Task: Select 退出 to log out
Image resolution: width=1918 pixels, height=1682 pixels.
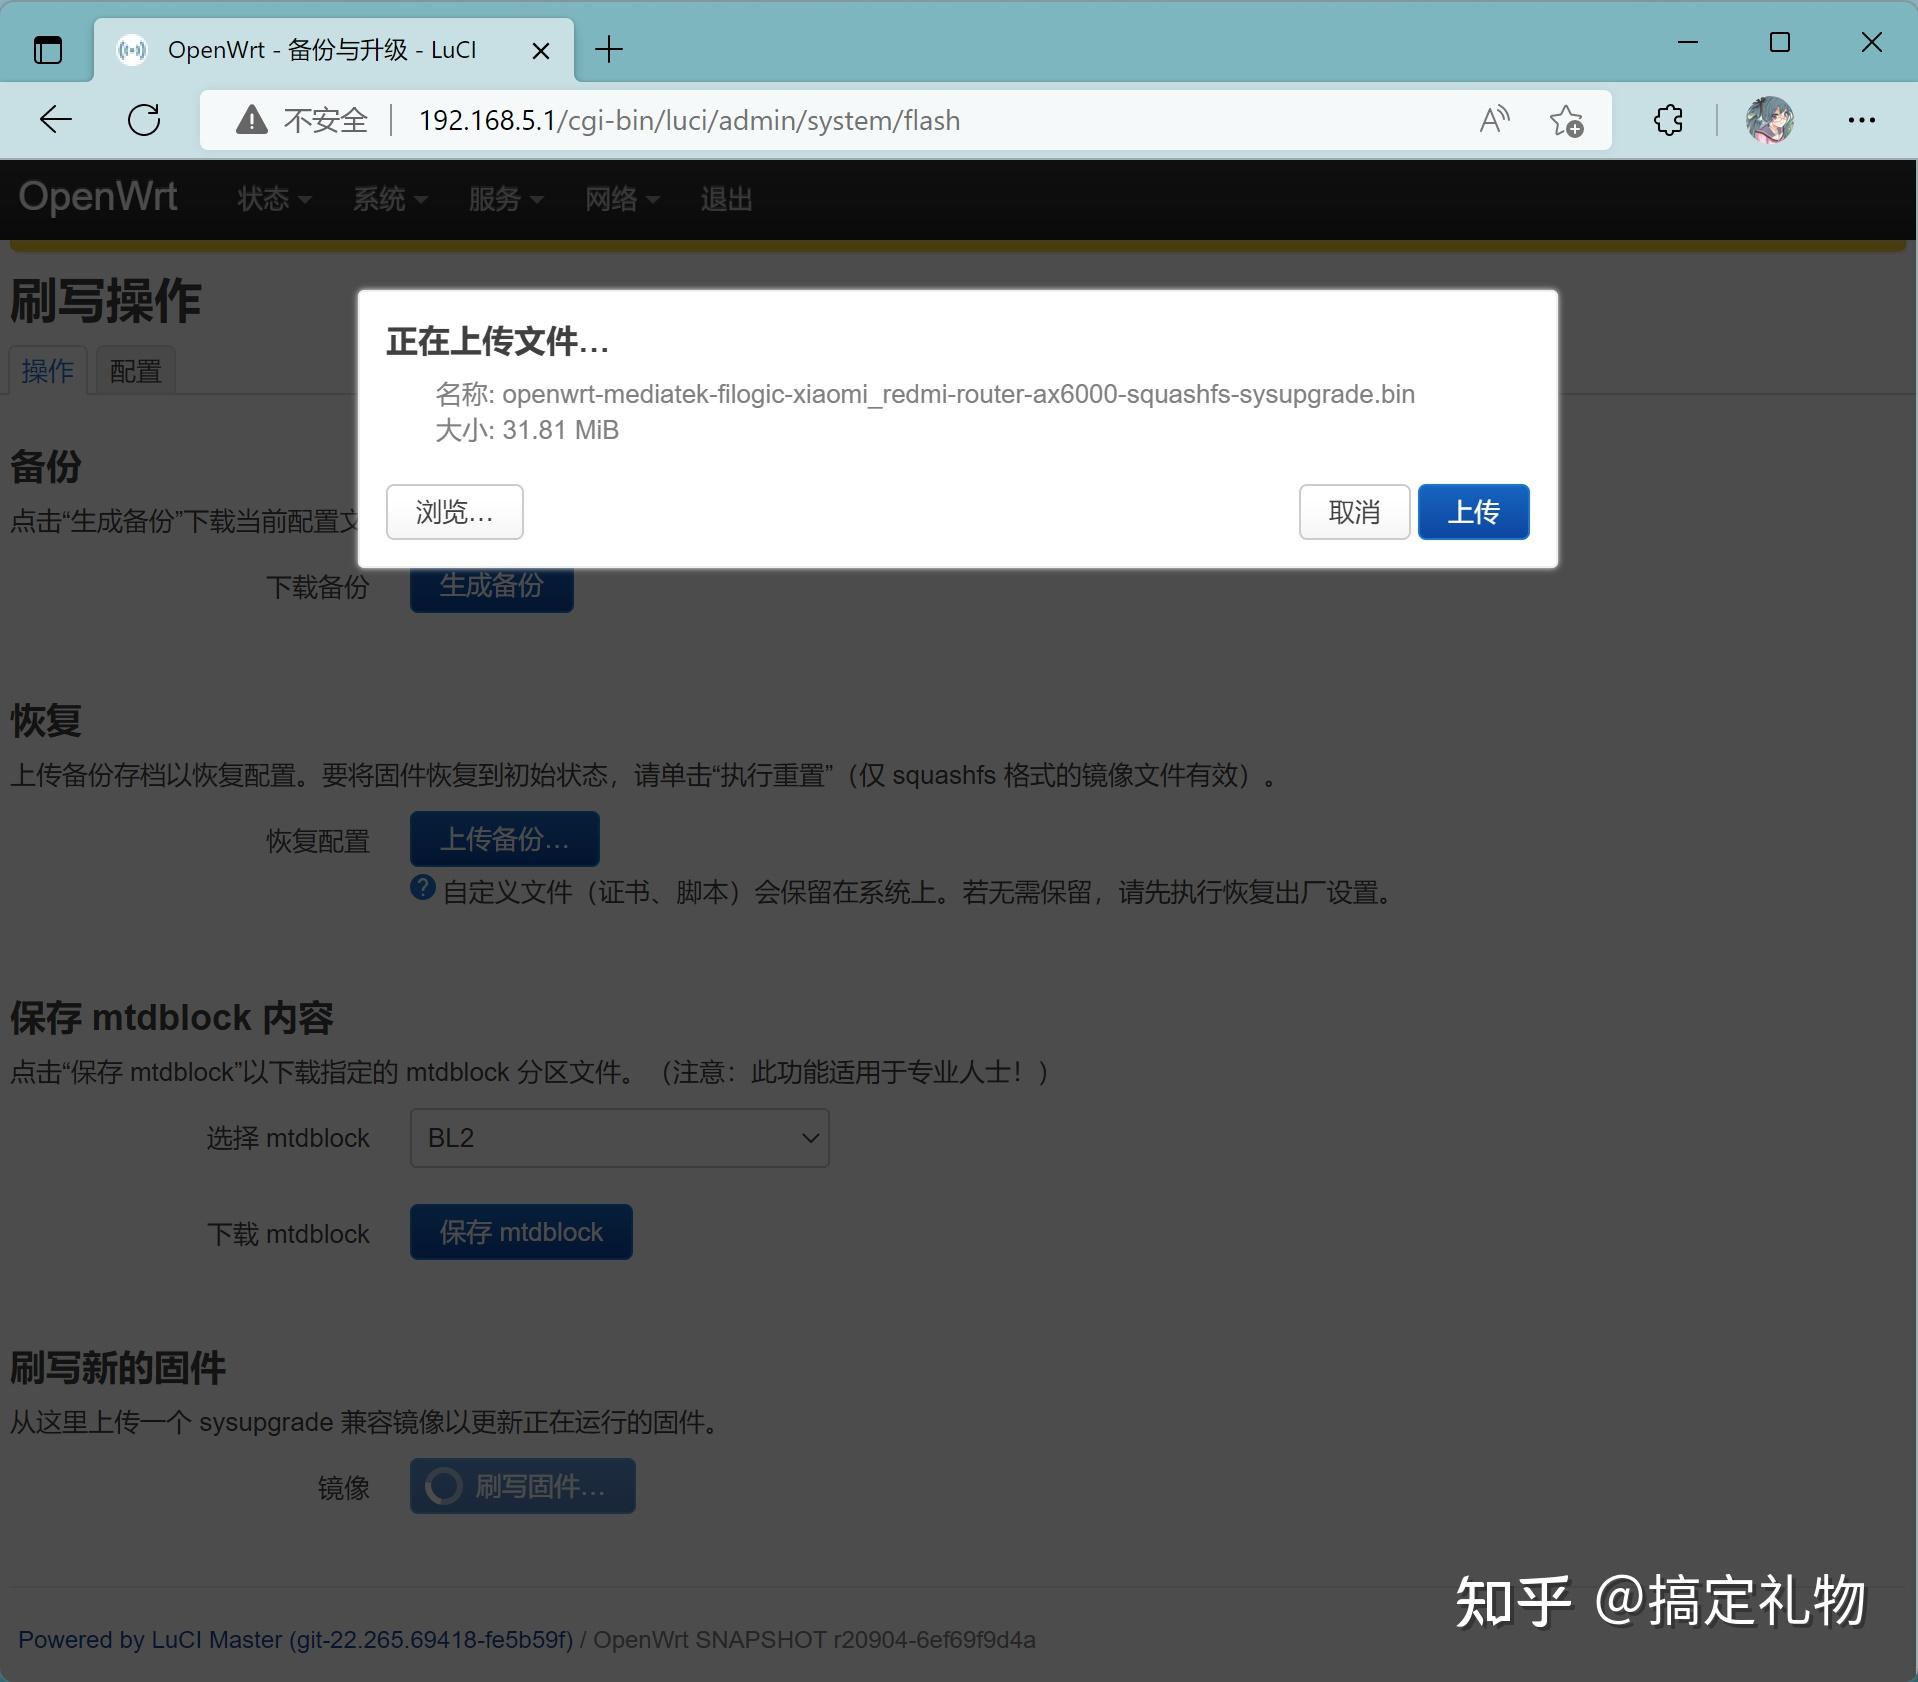Action: tap(726, 199)
